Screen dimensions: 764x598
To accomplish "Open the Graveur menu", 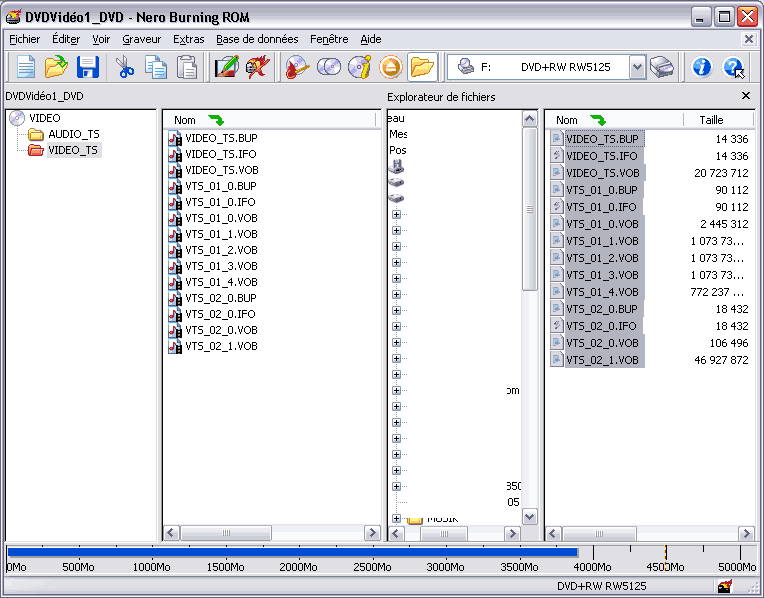I will click(x=141, y=39).
